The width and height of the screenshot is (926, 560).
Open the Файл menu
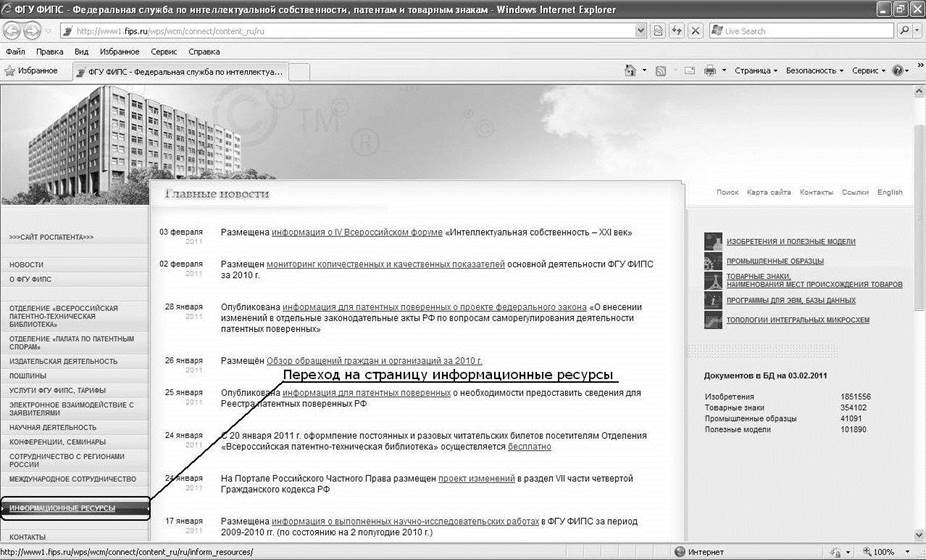[15, 52]
